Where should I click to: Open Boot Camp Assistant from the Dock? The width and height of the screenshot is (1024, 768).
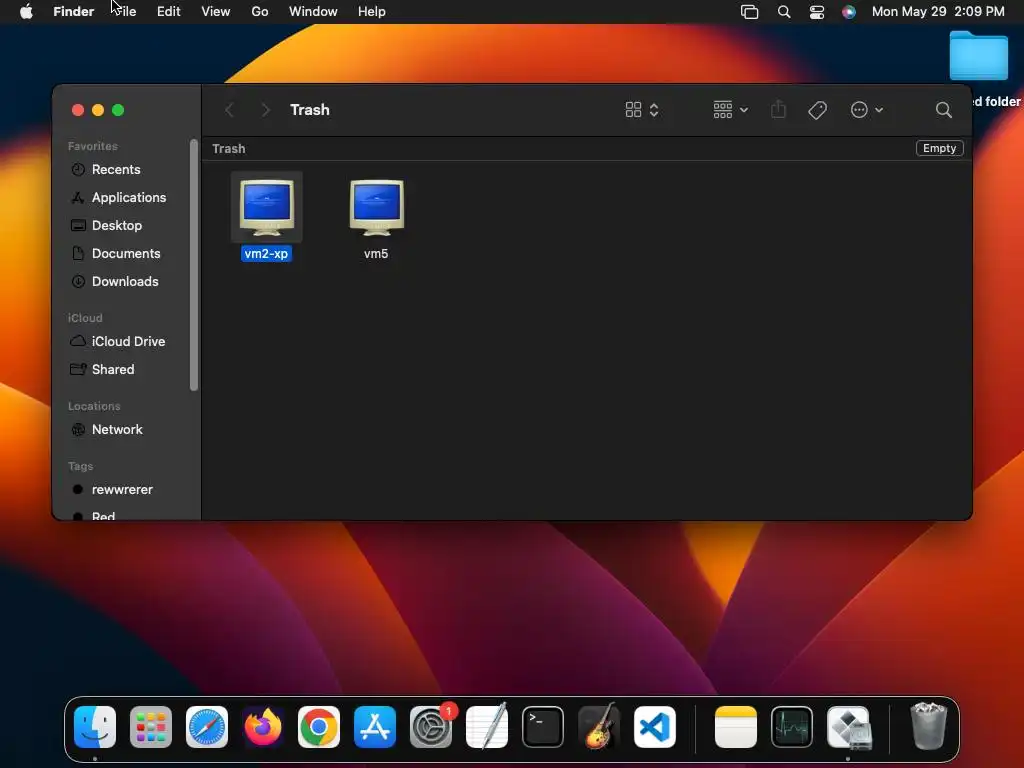click(x=848, y=727)
